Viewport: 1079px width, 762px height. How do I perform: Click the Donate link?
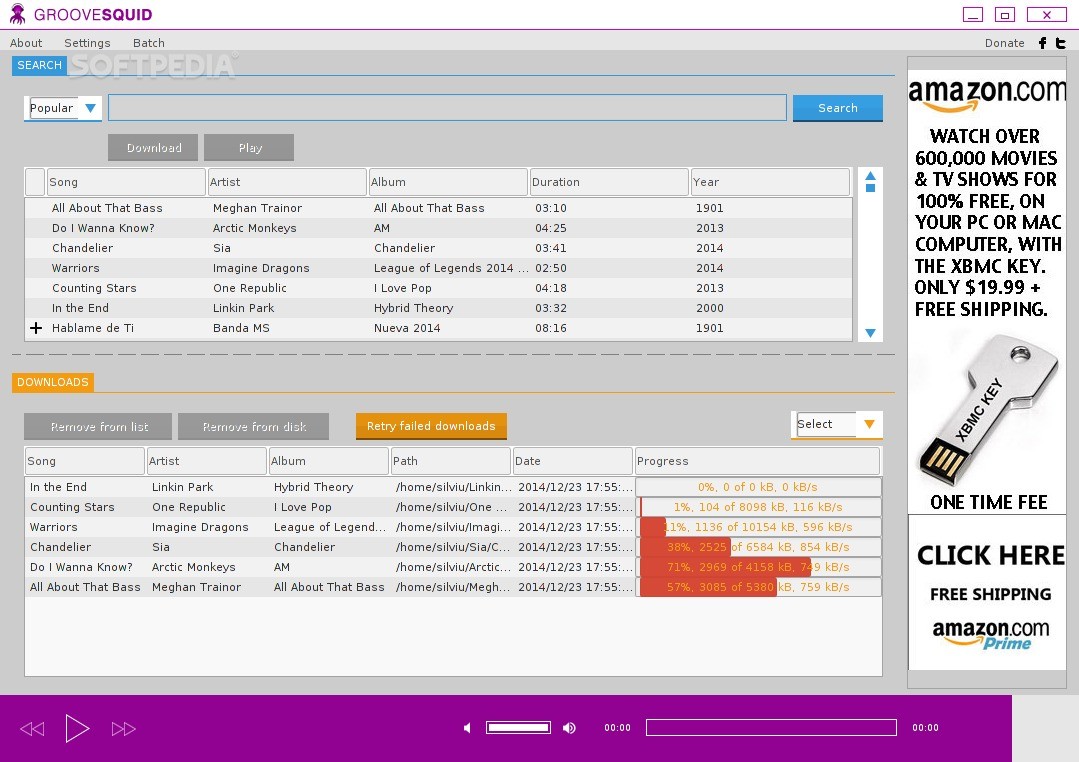pos(1004,43)
